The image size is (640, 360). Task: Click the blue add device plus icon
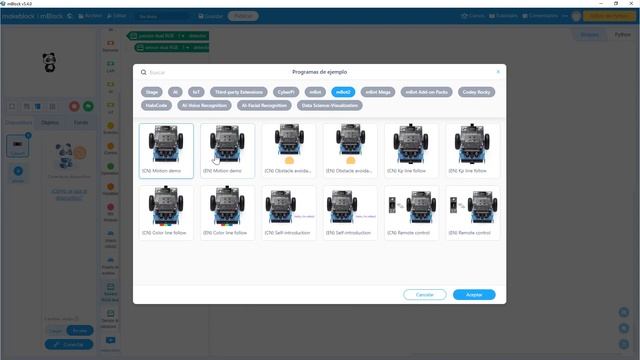point(18,171)
